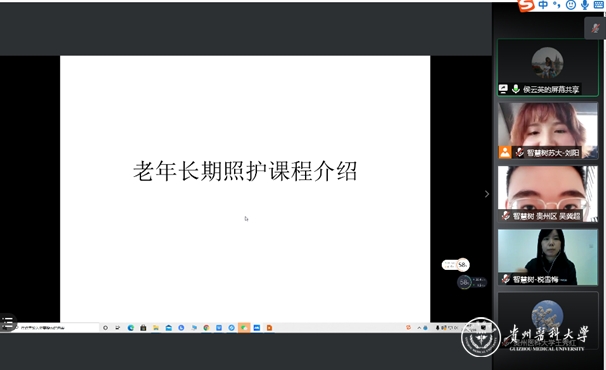Open the Chrome browser taskbar icon
The image size is (606, 370).
point(206,328)
